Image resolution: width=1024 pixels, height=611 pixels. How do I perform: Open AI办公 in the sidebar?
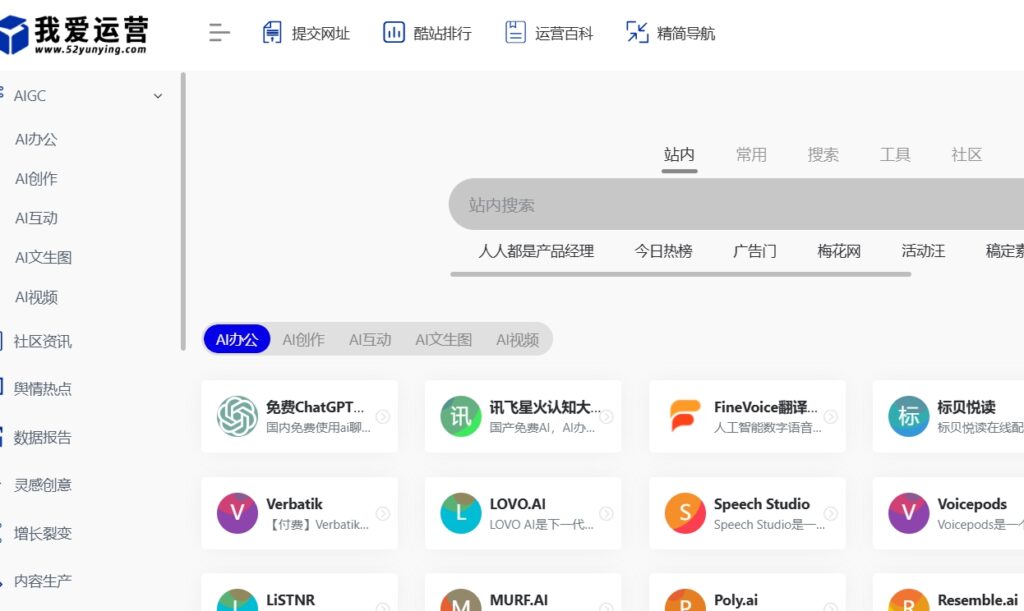(36, 139)
